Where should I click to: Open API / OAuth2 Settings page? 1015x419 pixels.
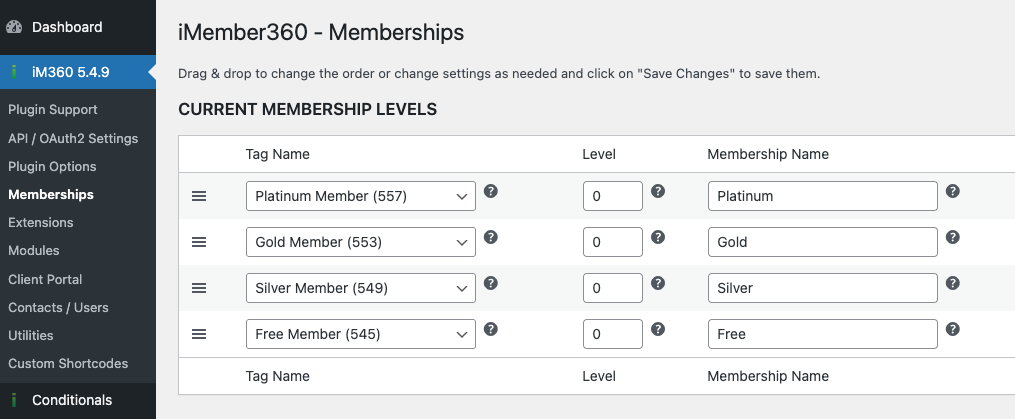click(x=73, y=138)
